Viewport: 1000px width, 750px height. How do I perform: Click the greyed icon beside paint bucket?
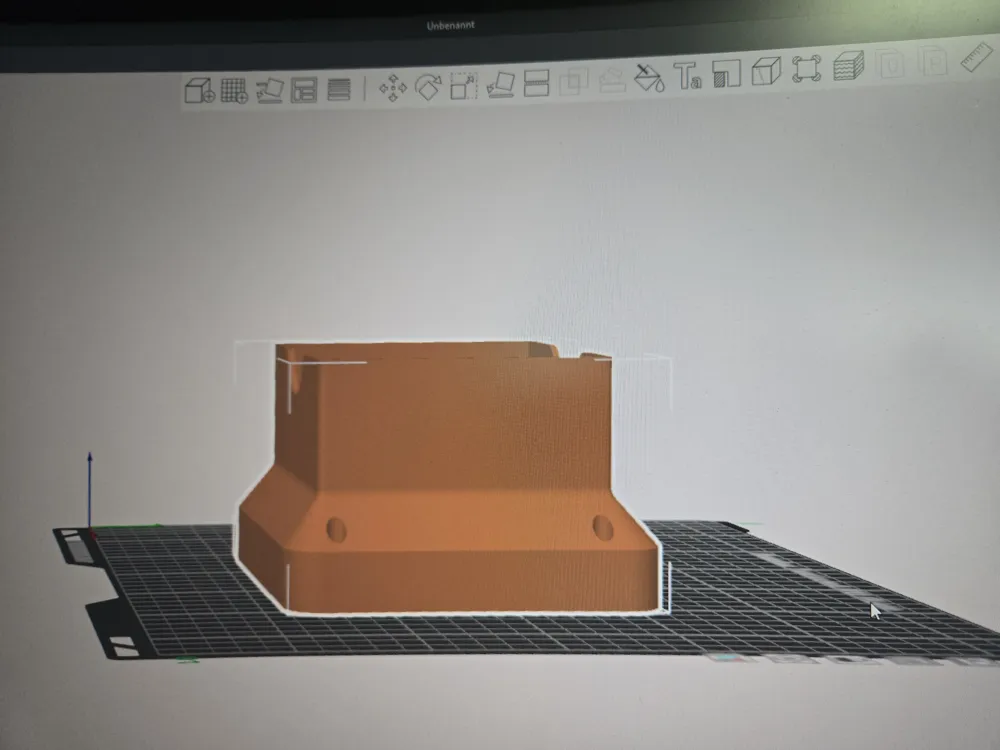coord(612,80)
